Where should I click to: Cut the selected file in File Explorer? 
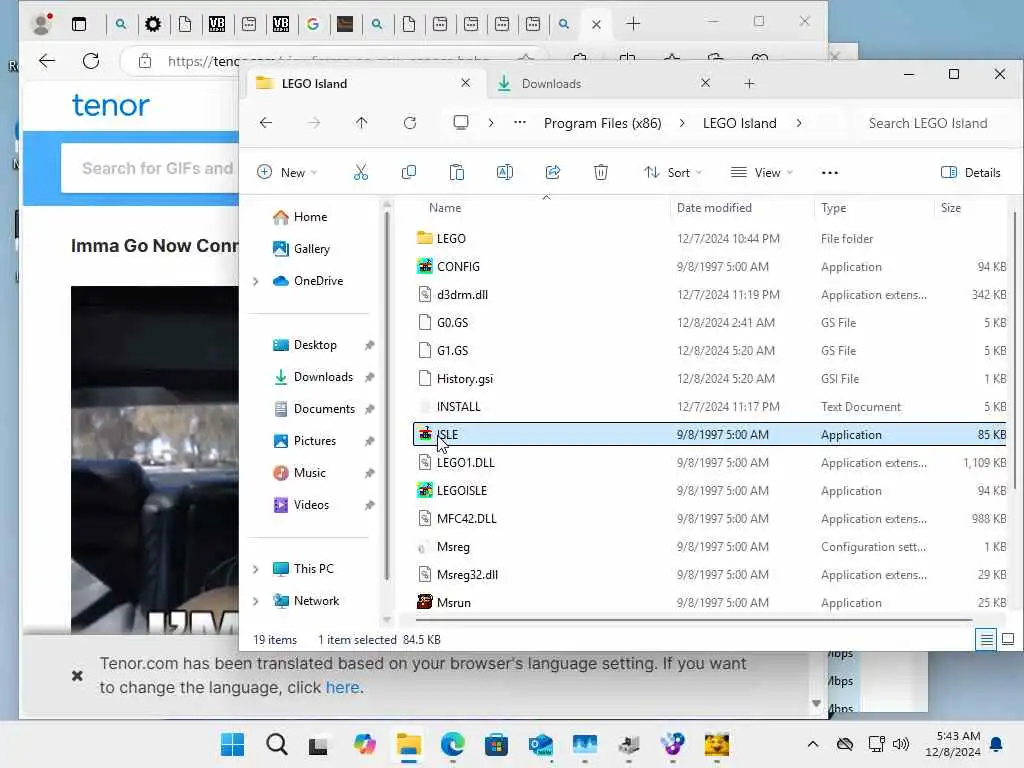coord(360,172)
